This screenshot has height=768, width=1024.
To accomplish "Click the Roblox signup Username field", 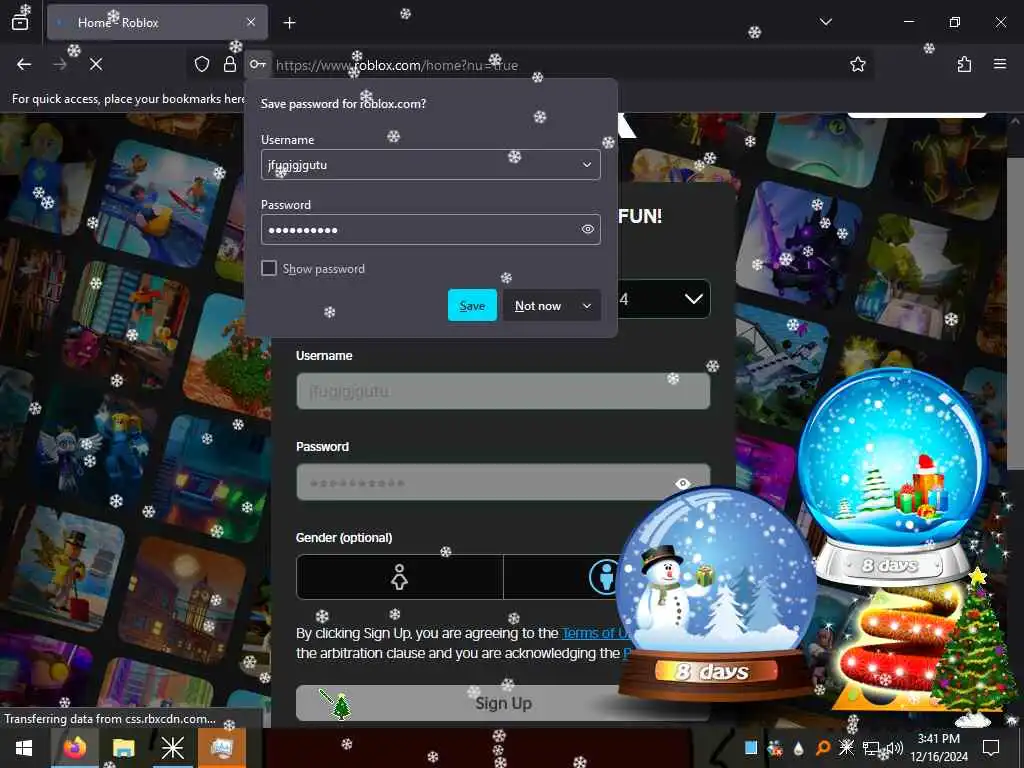I will pyautogui.click(x=503, y=391).
